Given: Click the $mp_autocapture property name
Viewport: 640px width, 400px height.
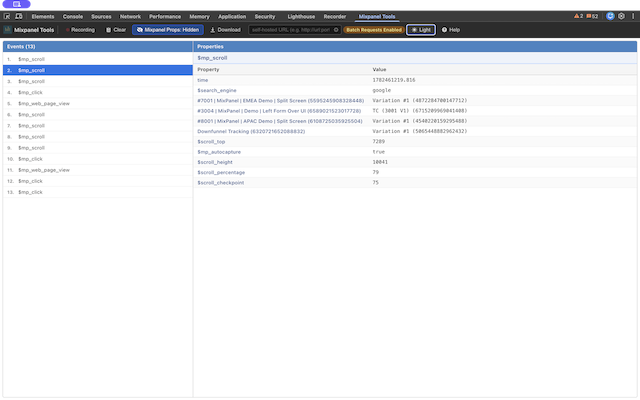Looking at the screenshot, I should pyautogui.click(x=219, y=152).
